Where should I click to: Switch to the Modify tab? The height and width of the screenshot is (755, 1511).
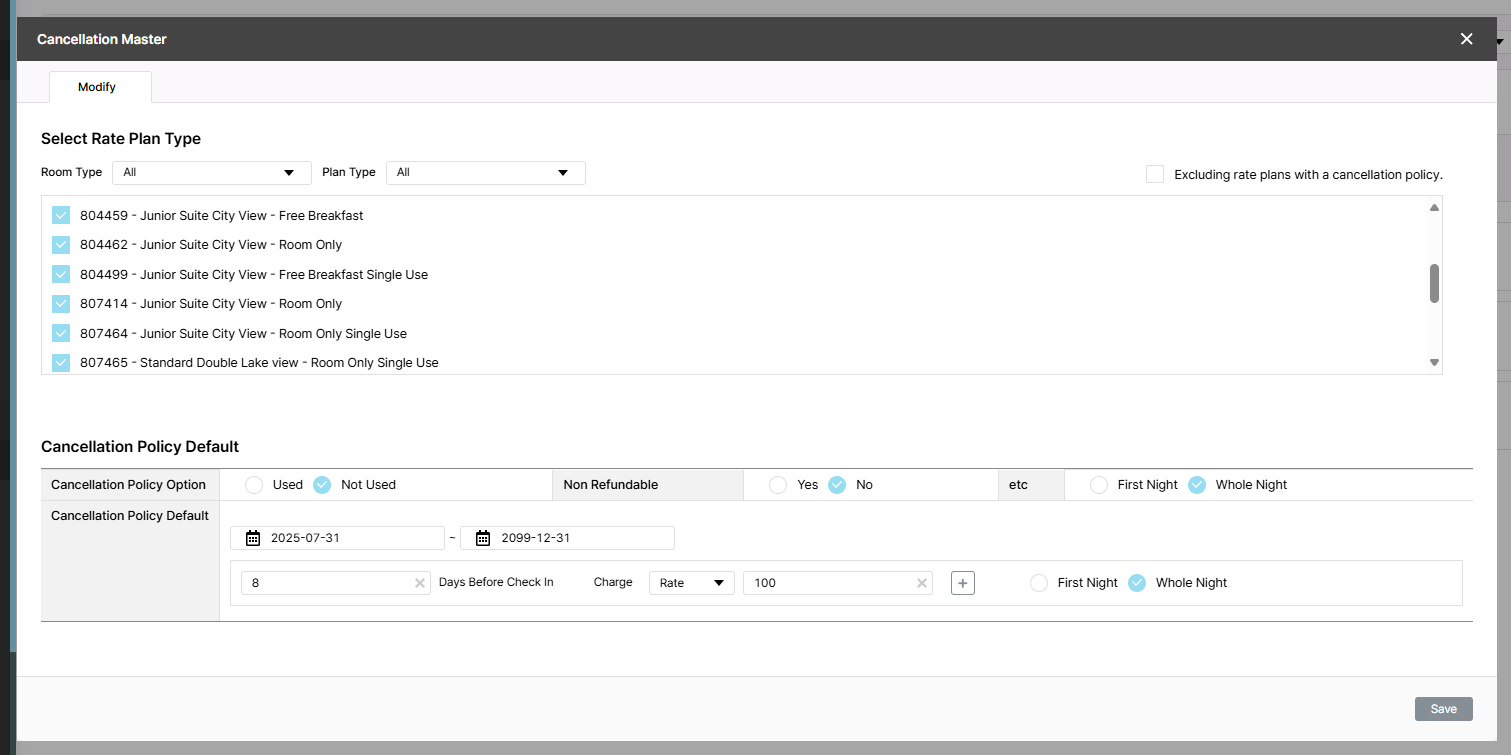pyautogui.click(x=97, y=87)
